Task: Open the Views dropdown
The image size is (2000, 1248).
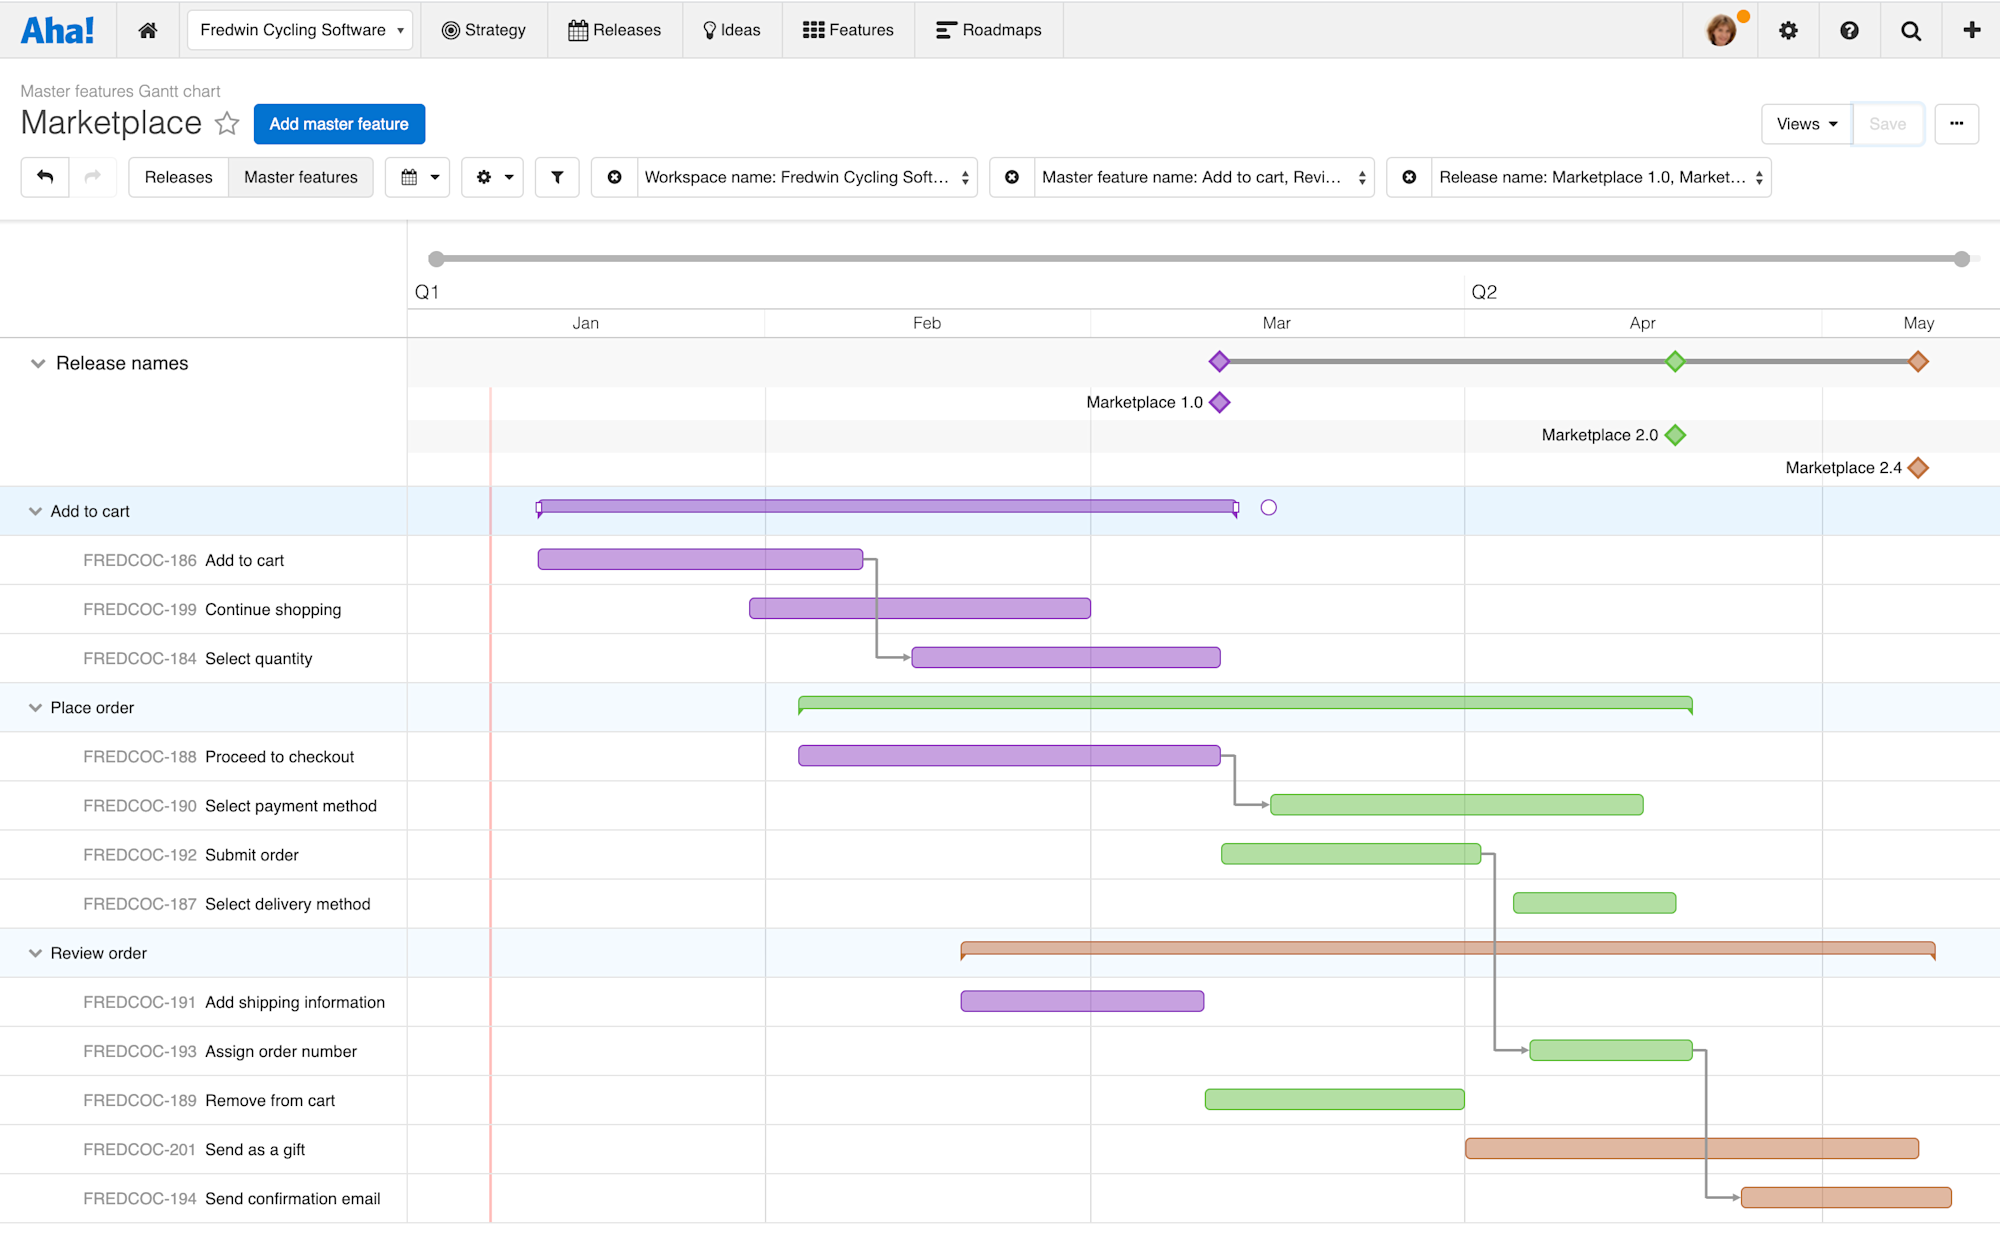Action: [1805, 124]
